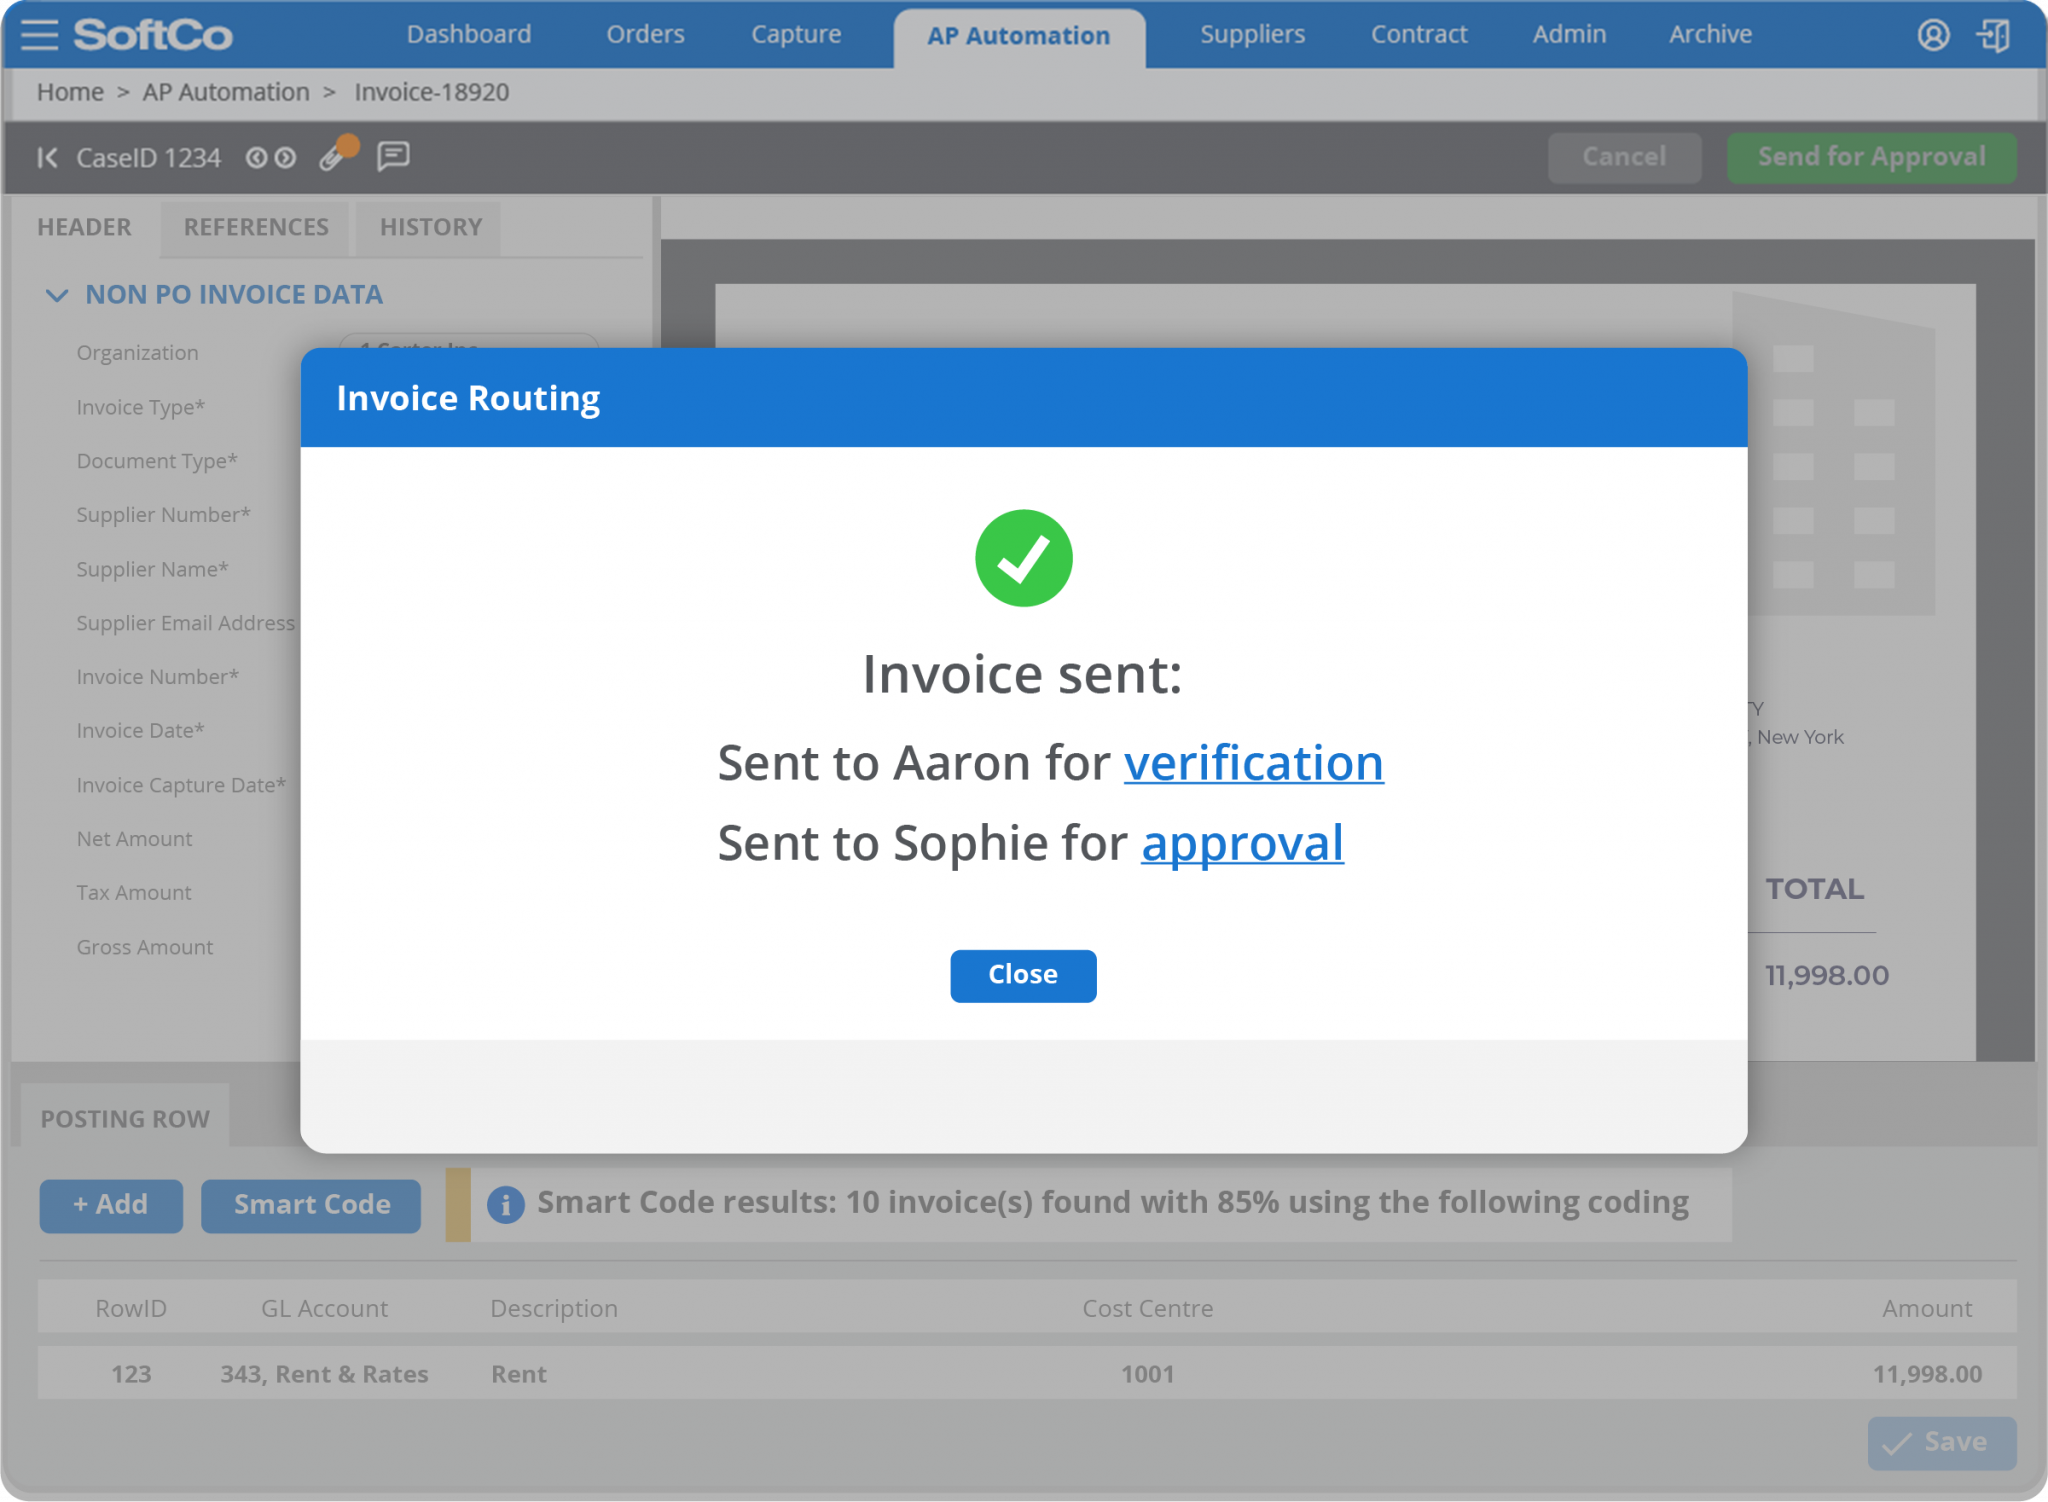Click the green success checkmark
Image resolution: width=2048 pixels, height=1502 pixels.
1023,557
